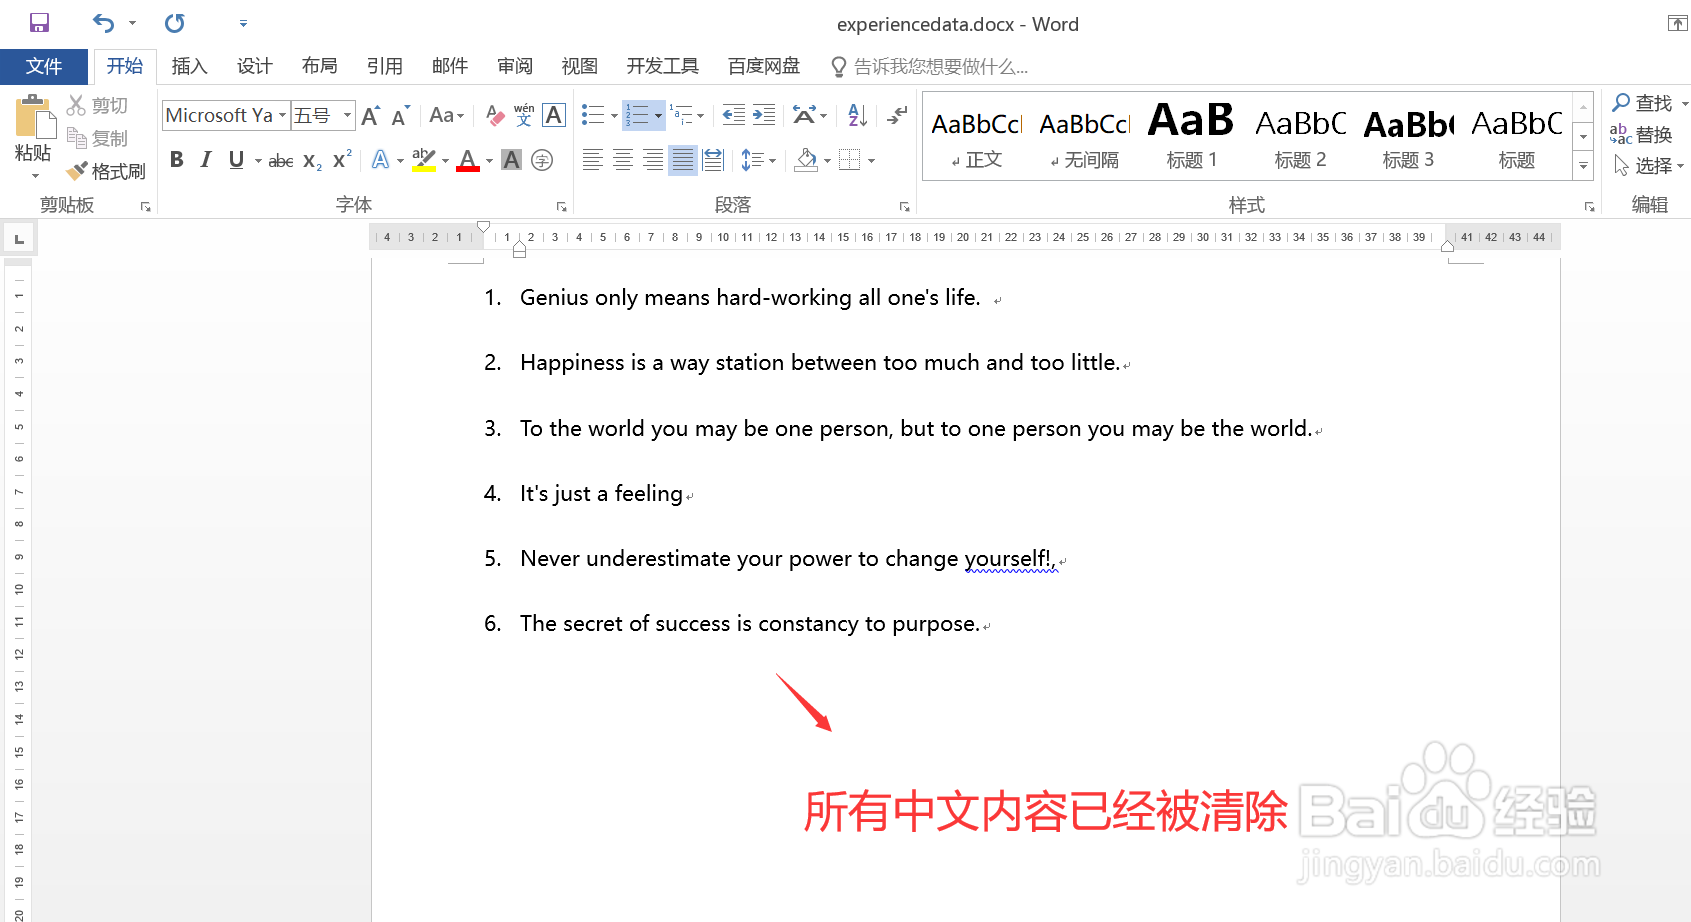The width and height of the screenshot is (1691, 922).
Task: Toggle character shading
Action: (x=511, y=160)
